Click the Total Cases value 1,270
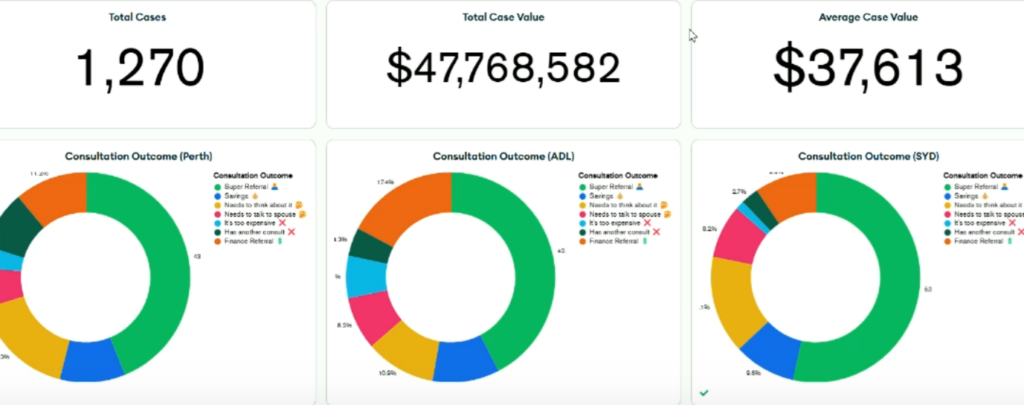1024x405 pixels. pos(139,67)
